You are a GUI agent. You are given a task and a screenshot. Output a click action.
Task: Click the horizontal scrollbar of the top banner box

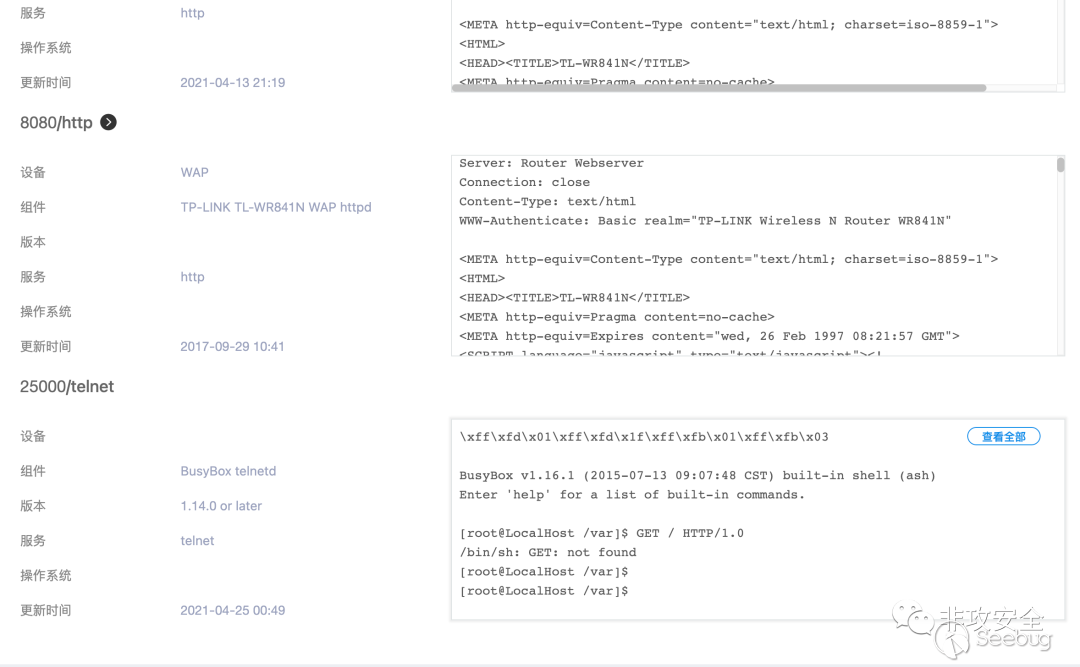click(718, 88)
